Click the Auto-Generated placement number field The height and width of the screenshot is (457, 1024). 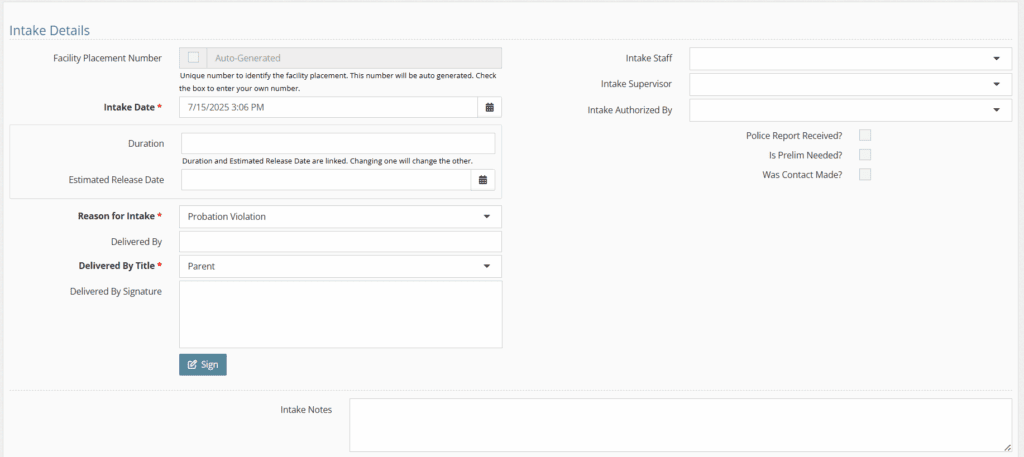coord(355,57)
